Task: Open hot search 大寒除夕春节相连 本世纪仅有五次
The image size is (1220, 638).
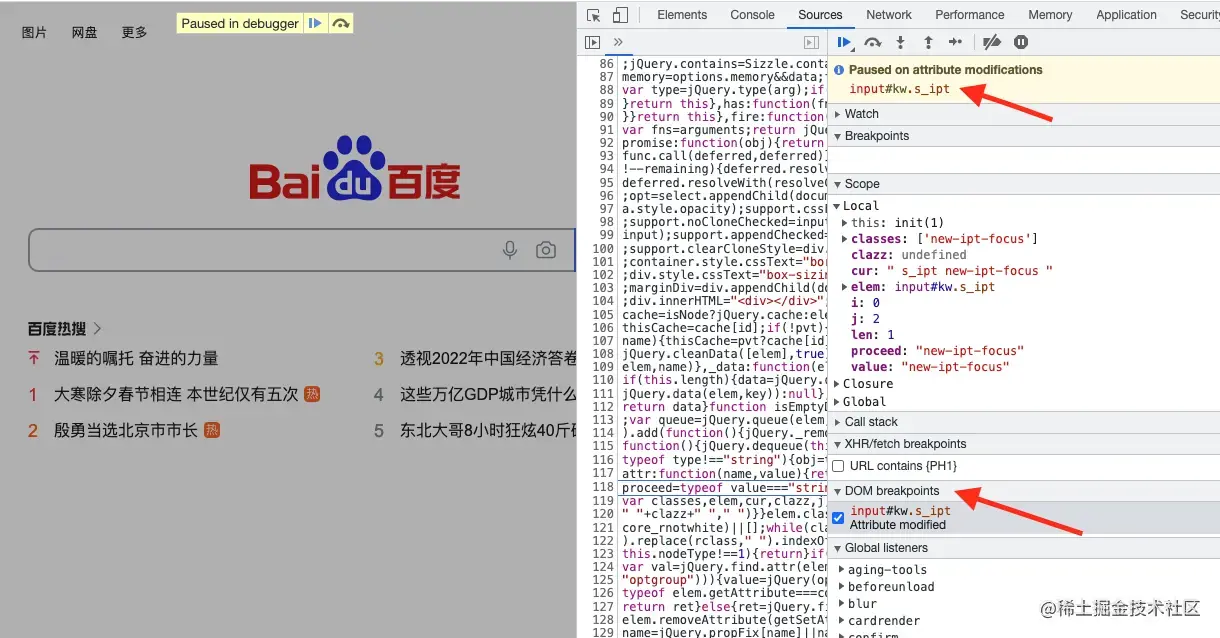Action: coord(176,394)
